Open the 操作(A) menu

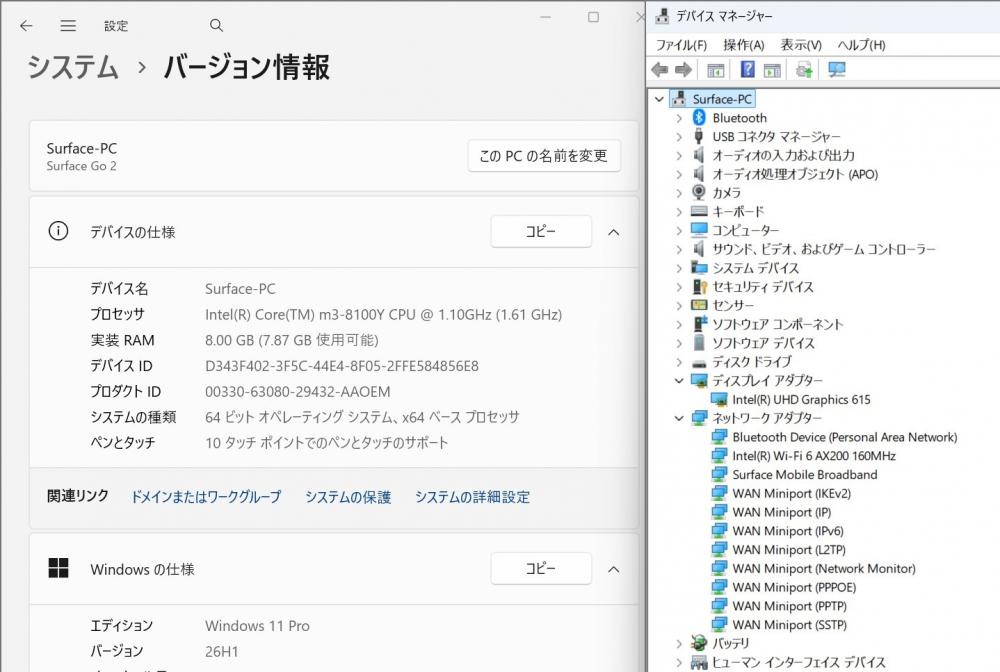(x=744, y=45)
